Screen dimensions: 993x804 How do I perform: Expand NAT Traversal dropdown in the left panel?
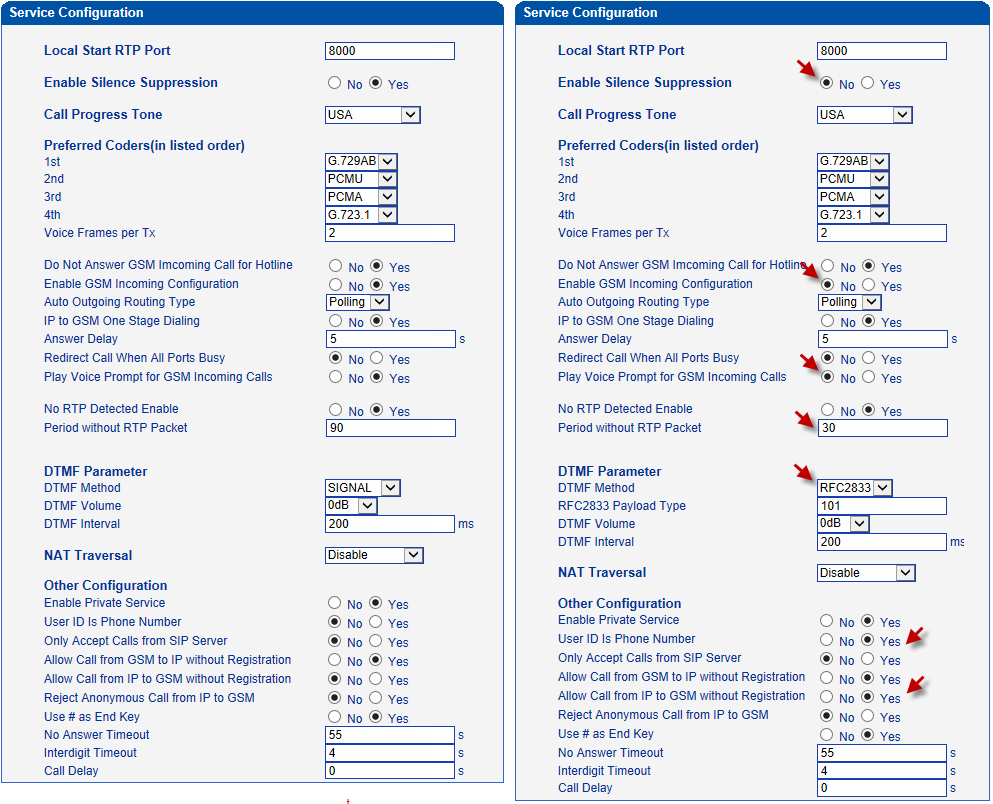click(x=374, y=555)
